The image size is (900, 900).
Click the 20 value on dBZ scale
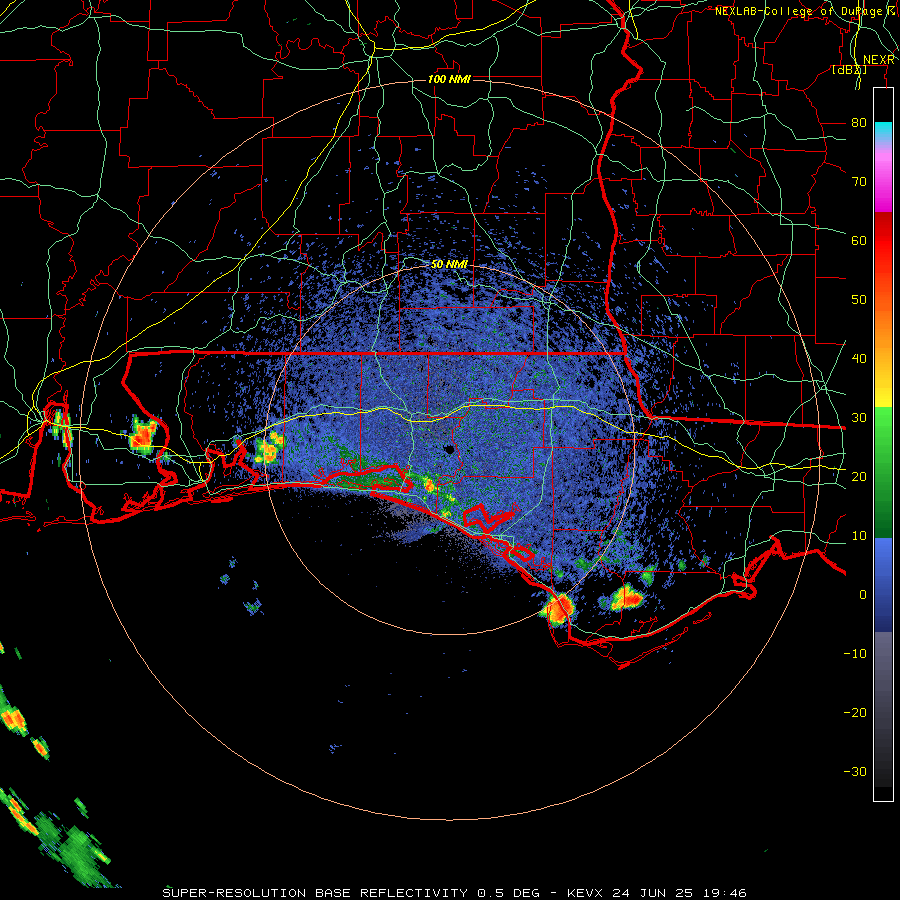click(859, 477)
